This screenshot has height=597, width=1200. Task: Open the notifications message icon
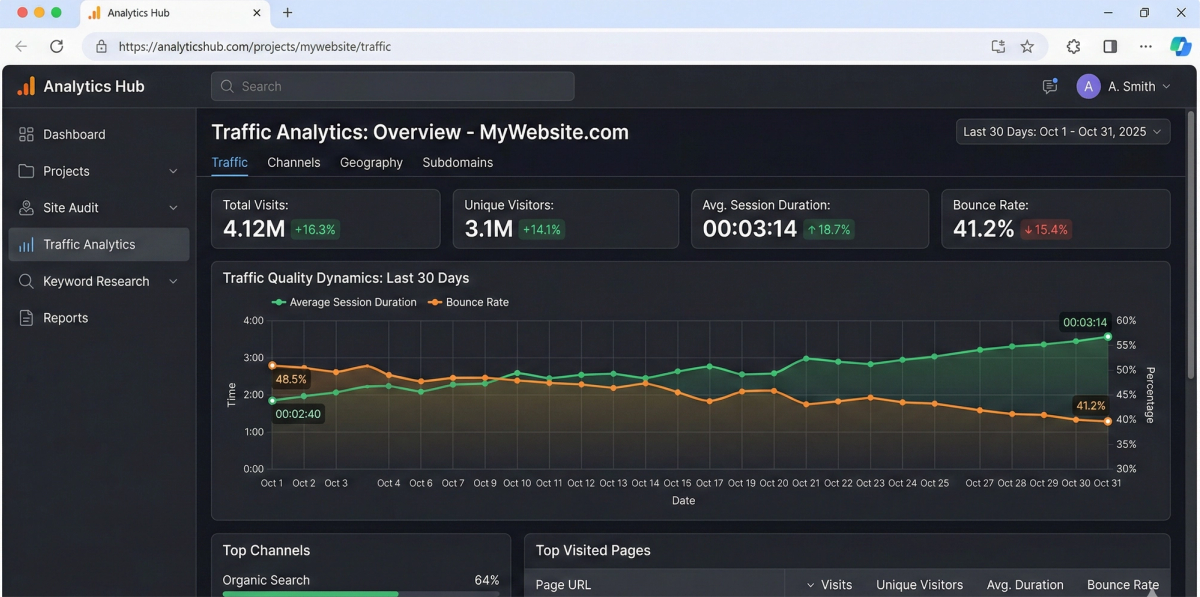[1049, 86]
